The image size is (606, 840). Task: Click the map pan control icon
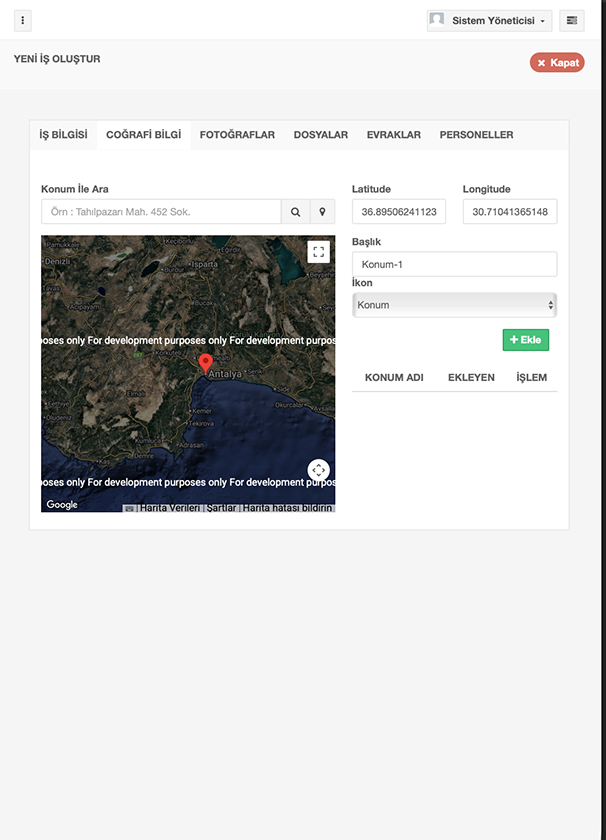[318, 470]
